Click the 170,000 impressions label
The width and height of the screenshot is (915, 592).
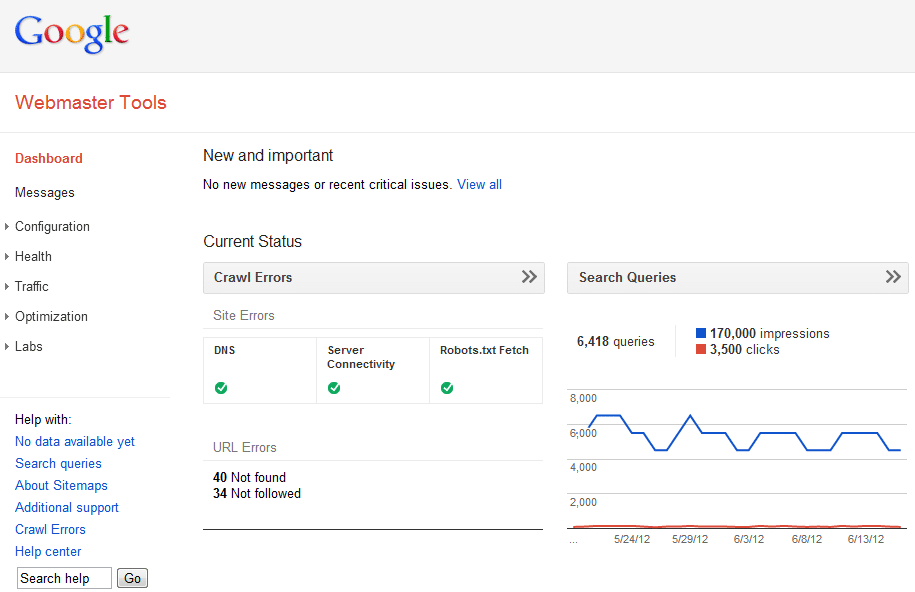769,333
